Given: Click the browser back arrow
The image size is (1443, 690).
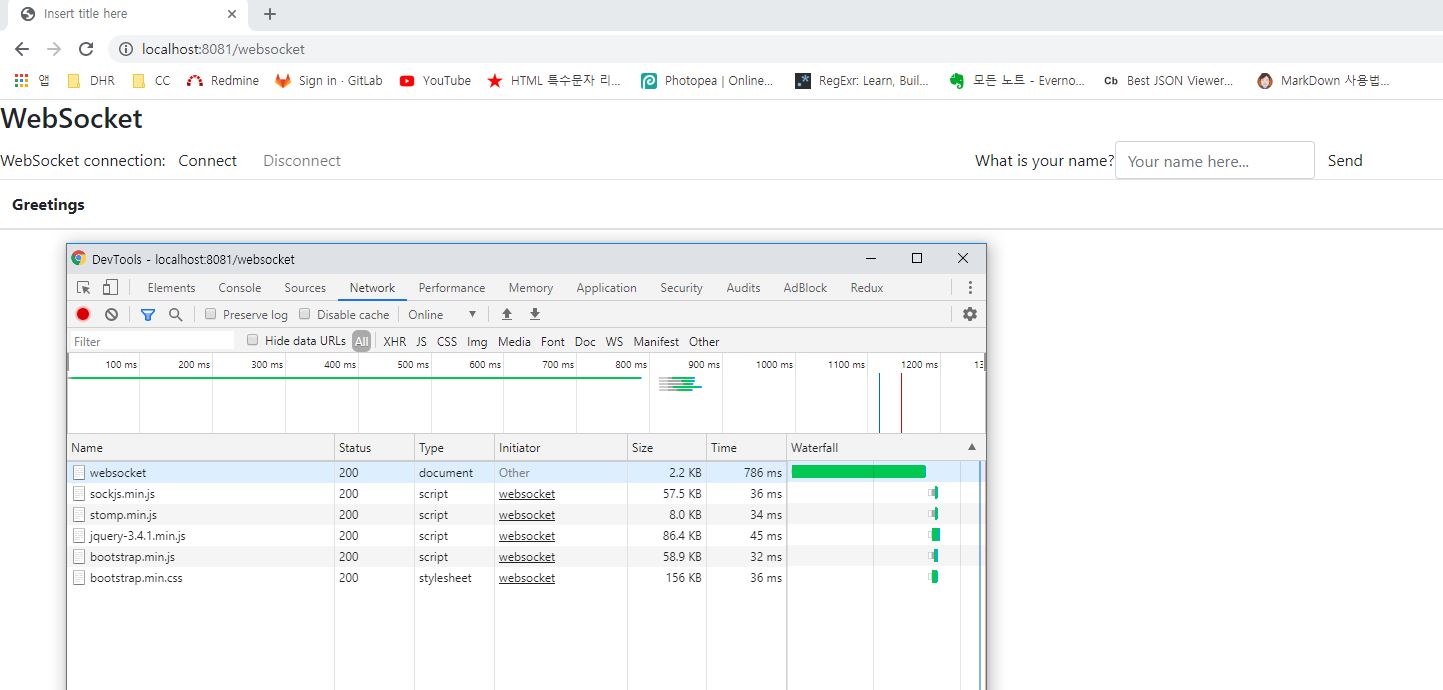Looking at the screenshot, I should click(22, 49).
